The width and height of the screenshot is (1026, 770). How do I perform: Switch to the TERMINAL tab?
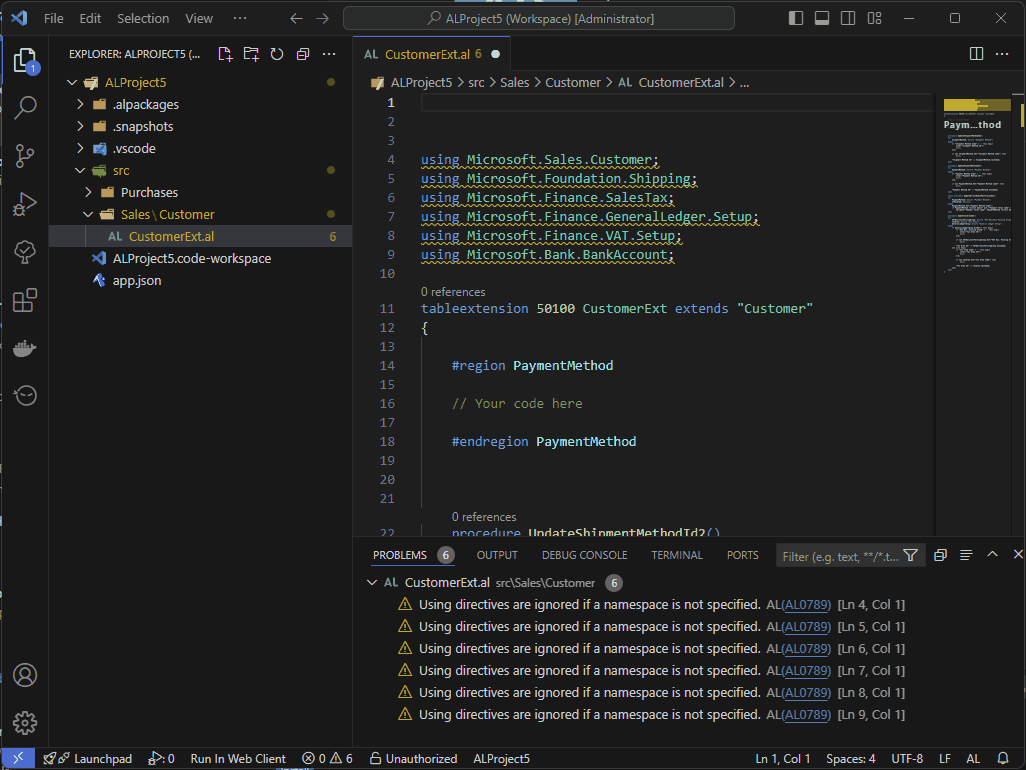[x=677, y=555]
